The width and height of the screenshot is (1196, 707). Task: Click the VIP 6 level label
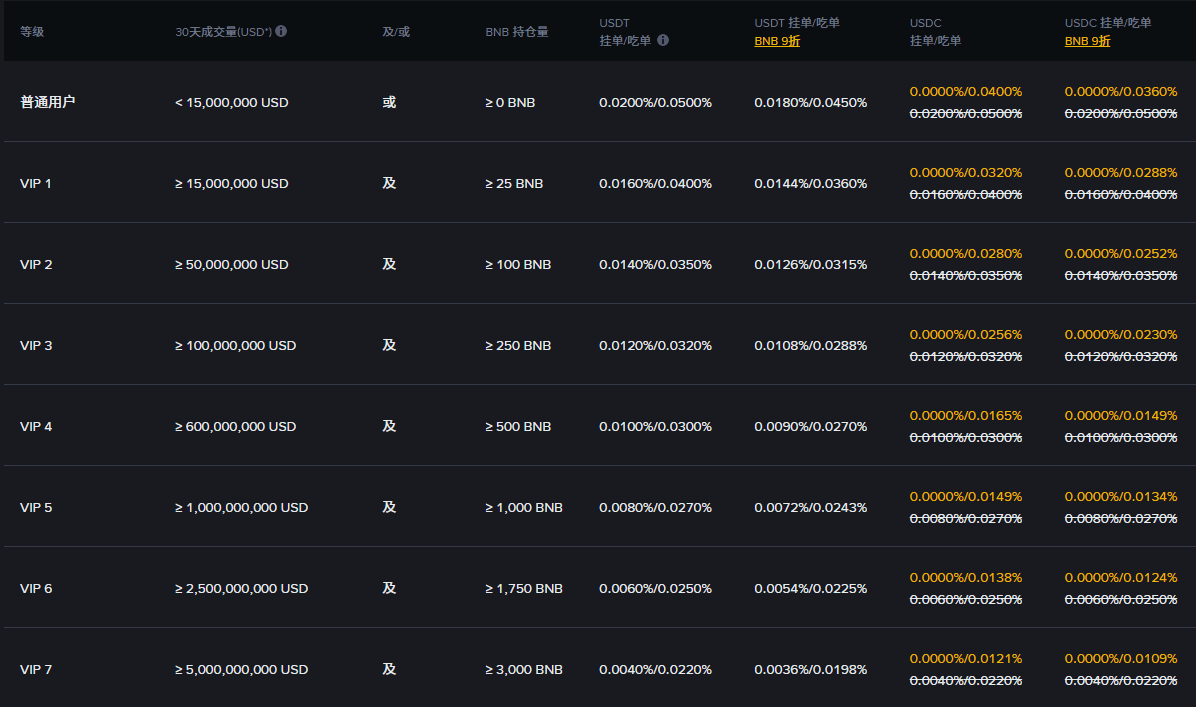36,588
